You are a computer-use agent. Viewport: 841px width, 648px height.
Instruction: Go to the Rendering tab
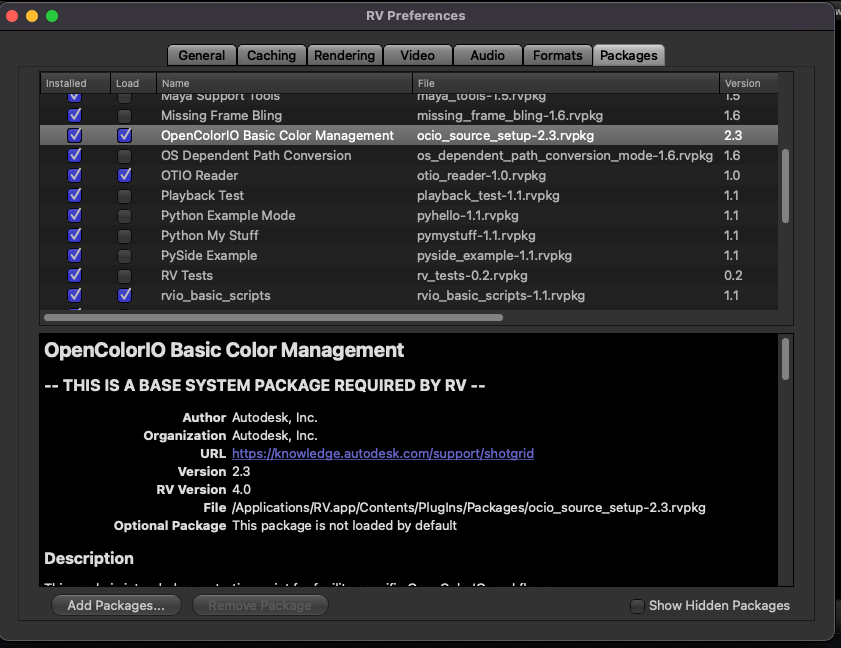[344, 55]
